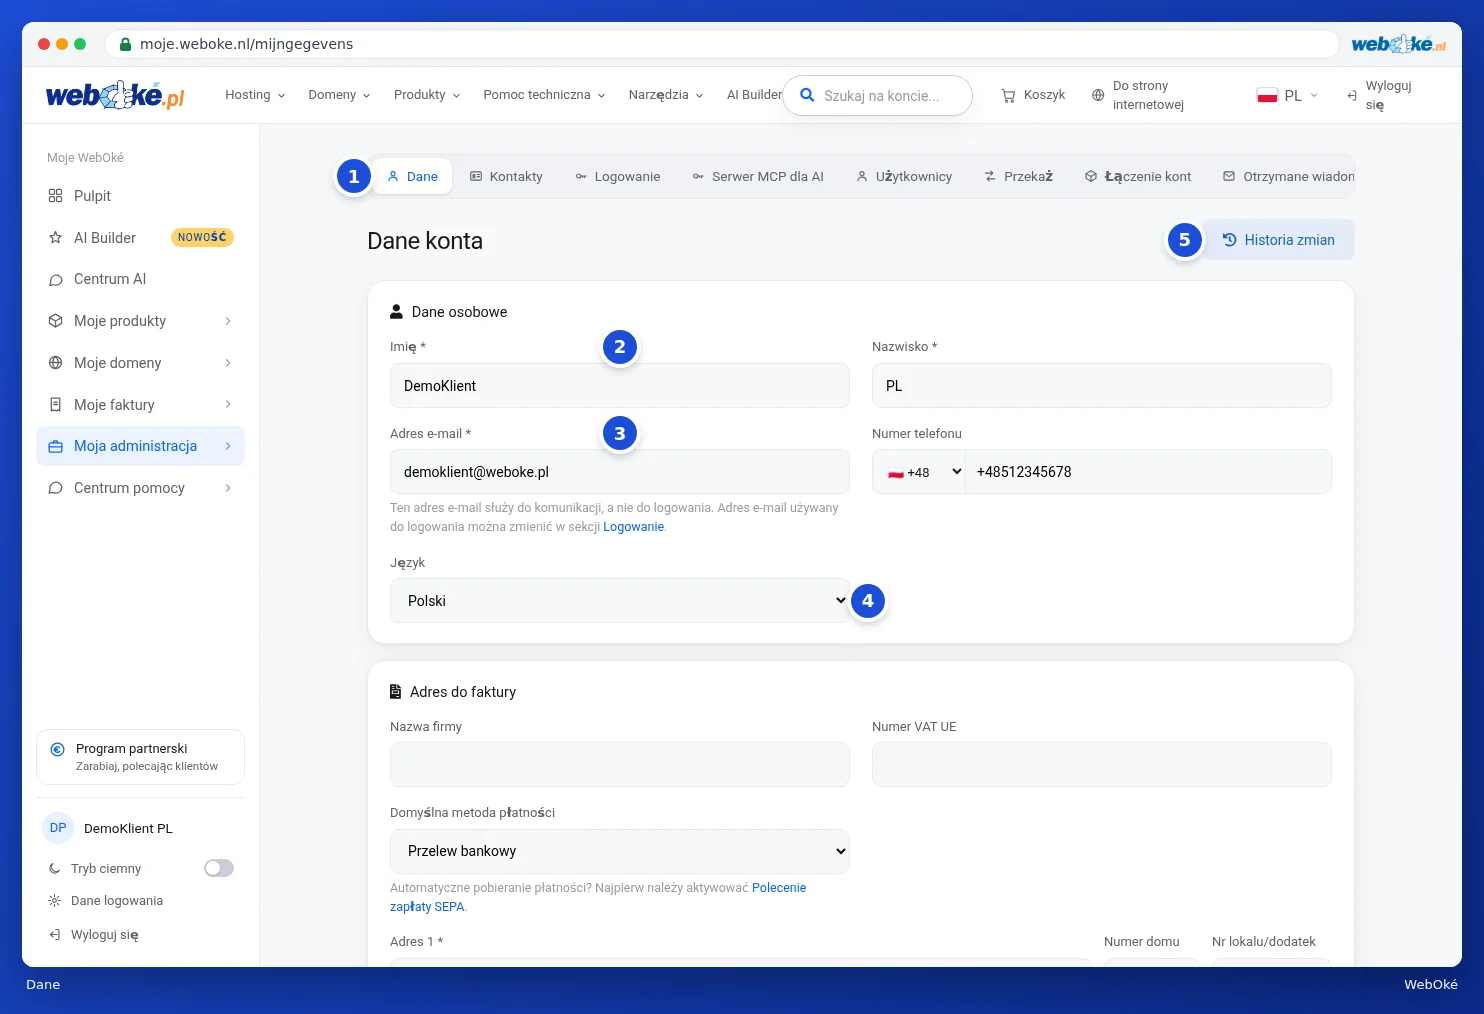
Task: Click the Pulpit dashboard icon
Action: 55,196
